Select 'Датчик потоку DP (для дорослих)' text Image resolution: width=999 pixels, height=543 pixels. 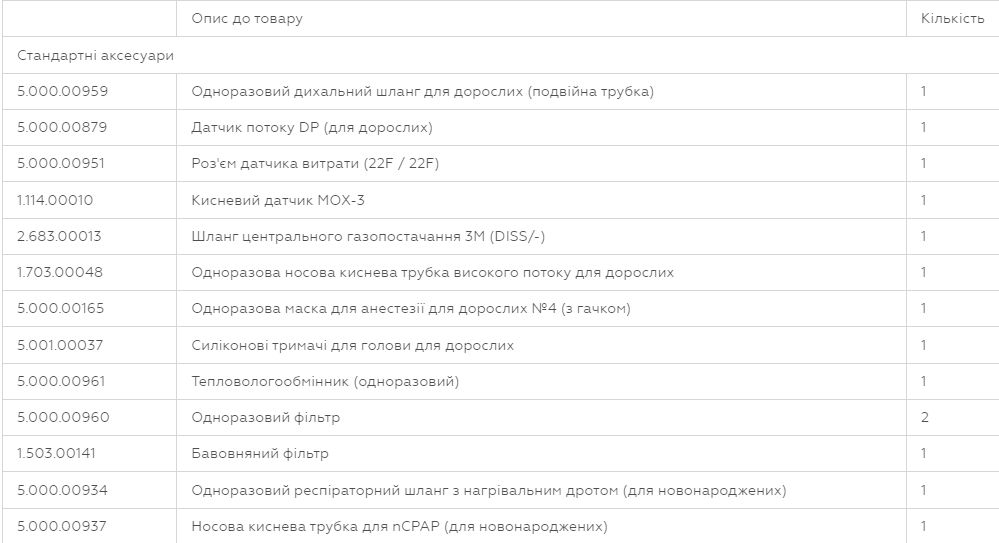click(312, 127)
